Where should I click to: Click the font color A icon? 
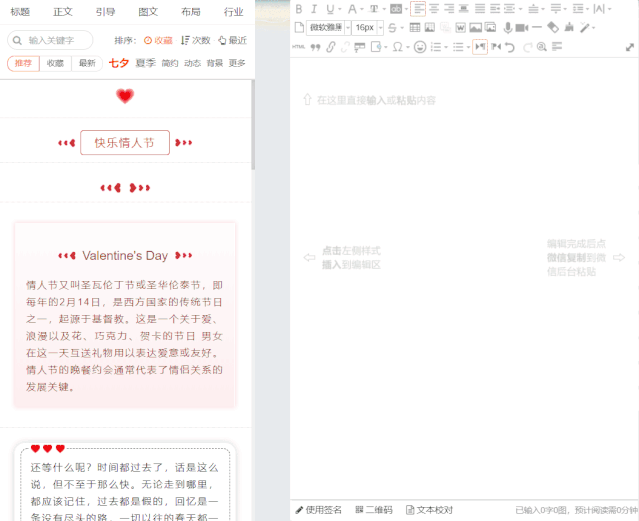point(352,9)
